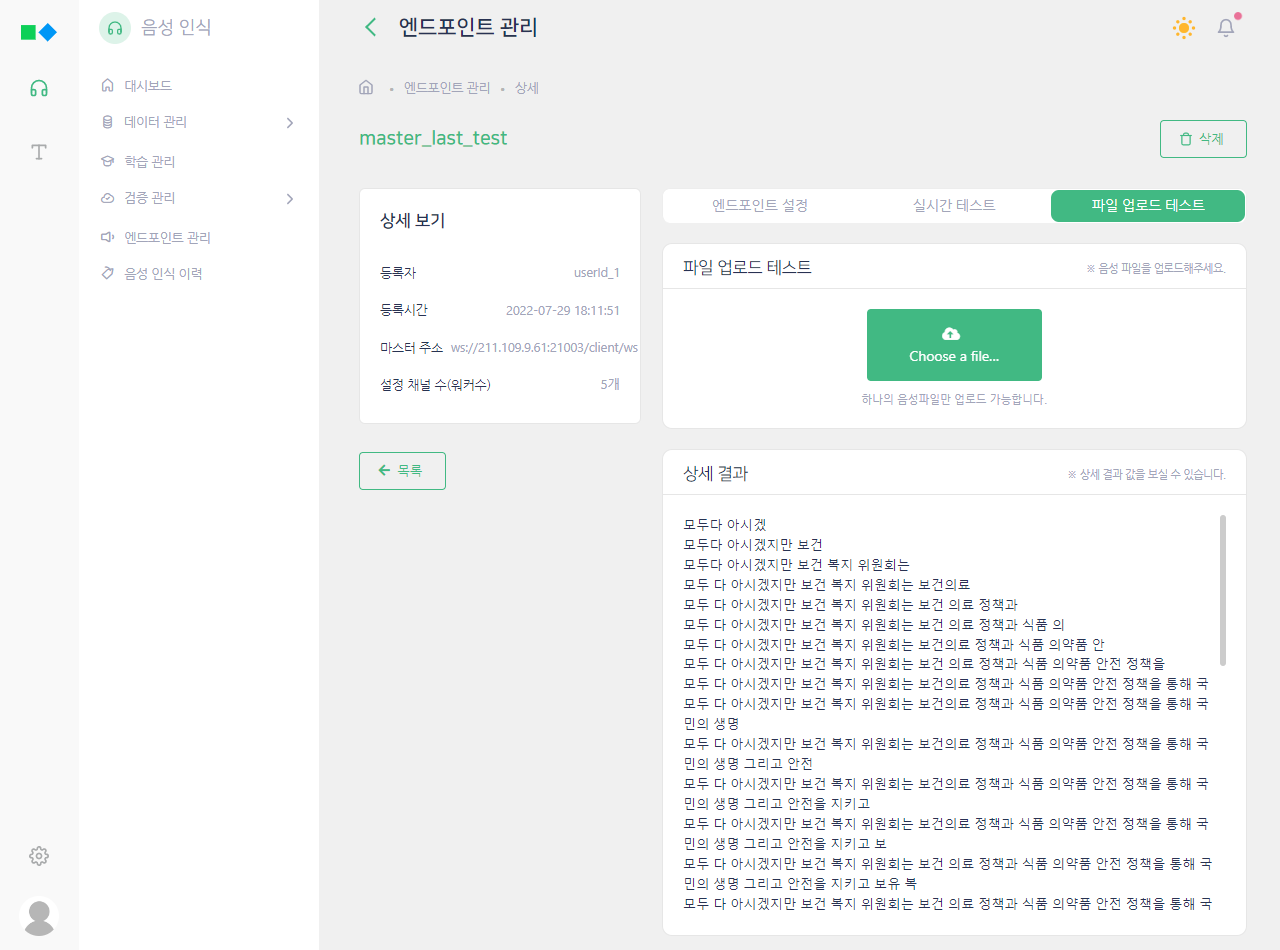Screen dimensions: 1280x950
Task: Click the user profile avatar
Action: tap(39, 916)
